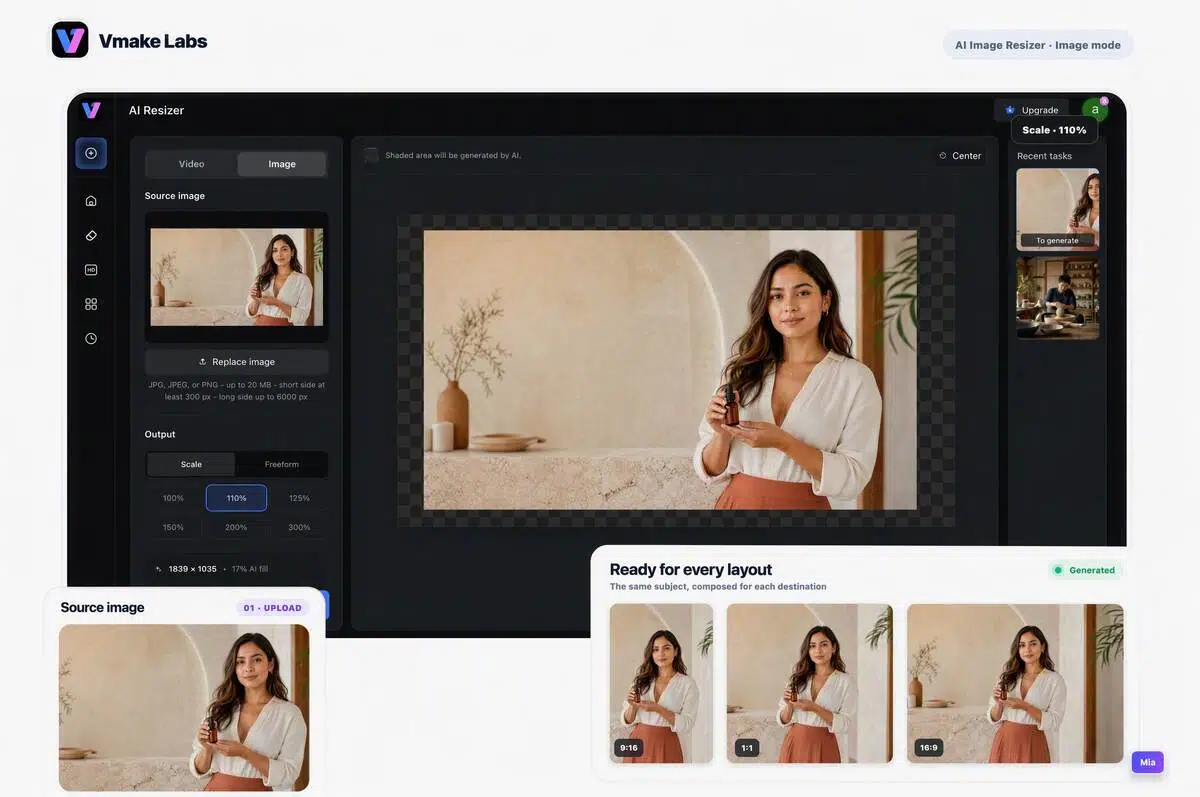Select the plus create icon in sidebar
1200x797 pixels.
pos(91,153)
